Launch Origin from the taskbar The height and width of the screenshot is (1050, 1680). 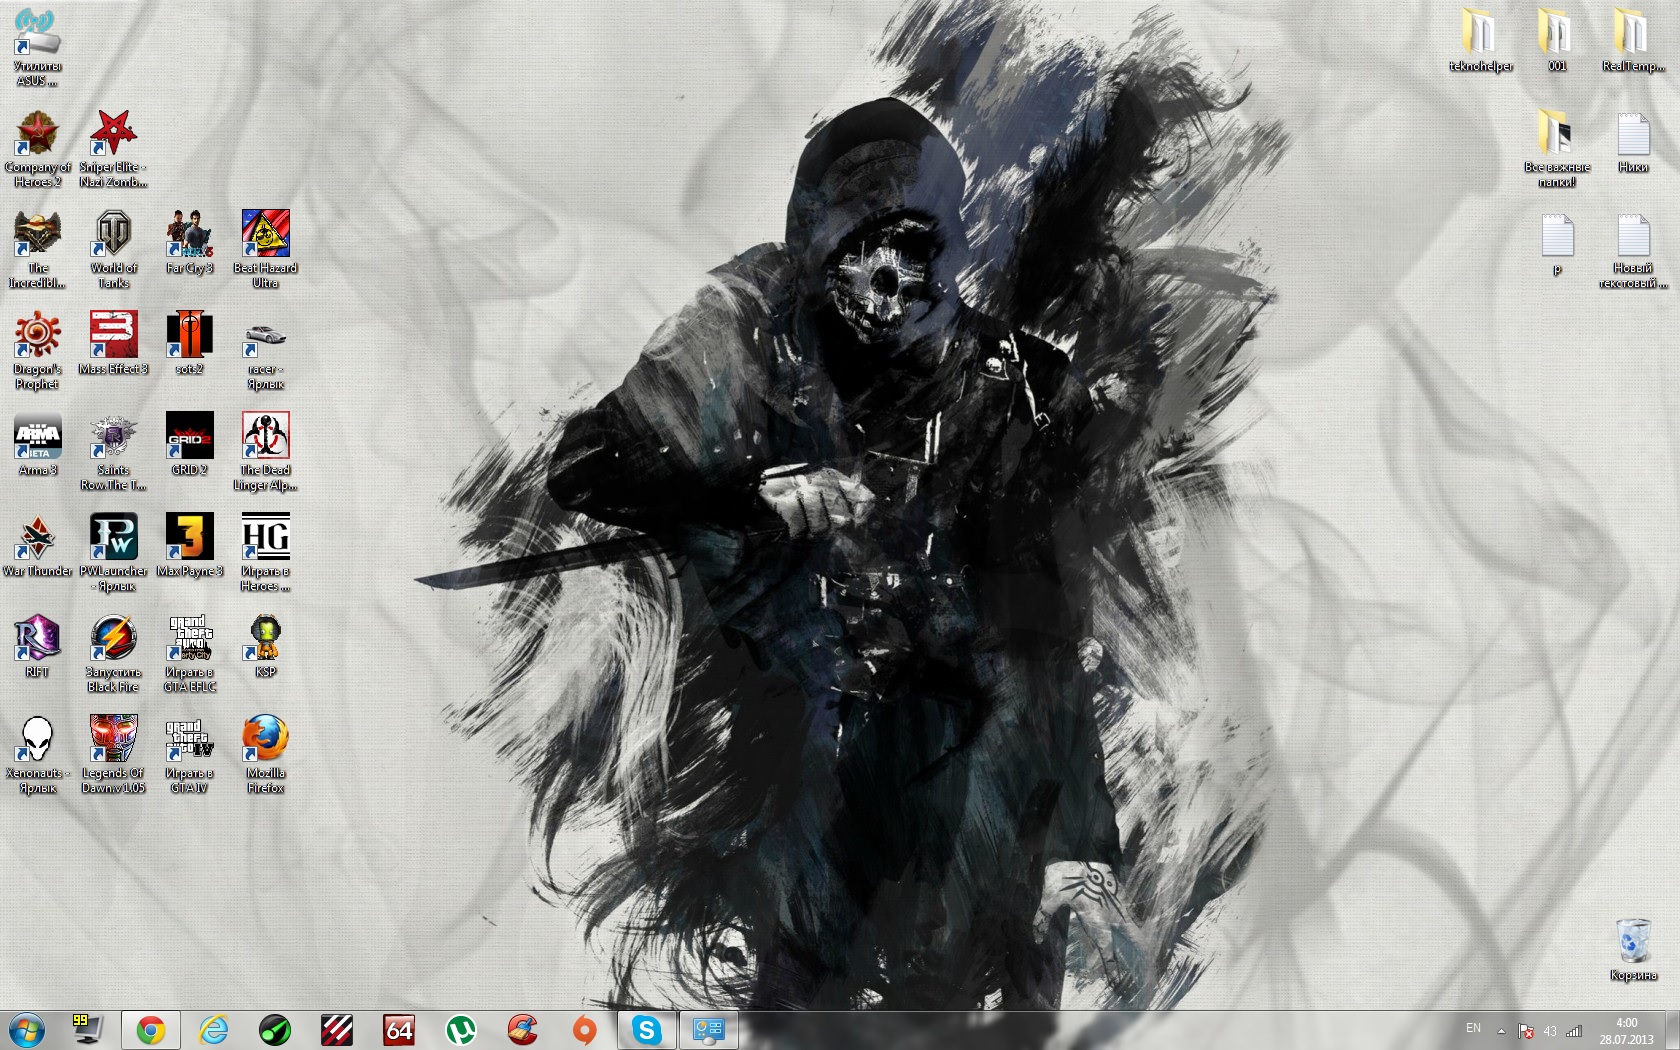coord(585,1030)
